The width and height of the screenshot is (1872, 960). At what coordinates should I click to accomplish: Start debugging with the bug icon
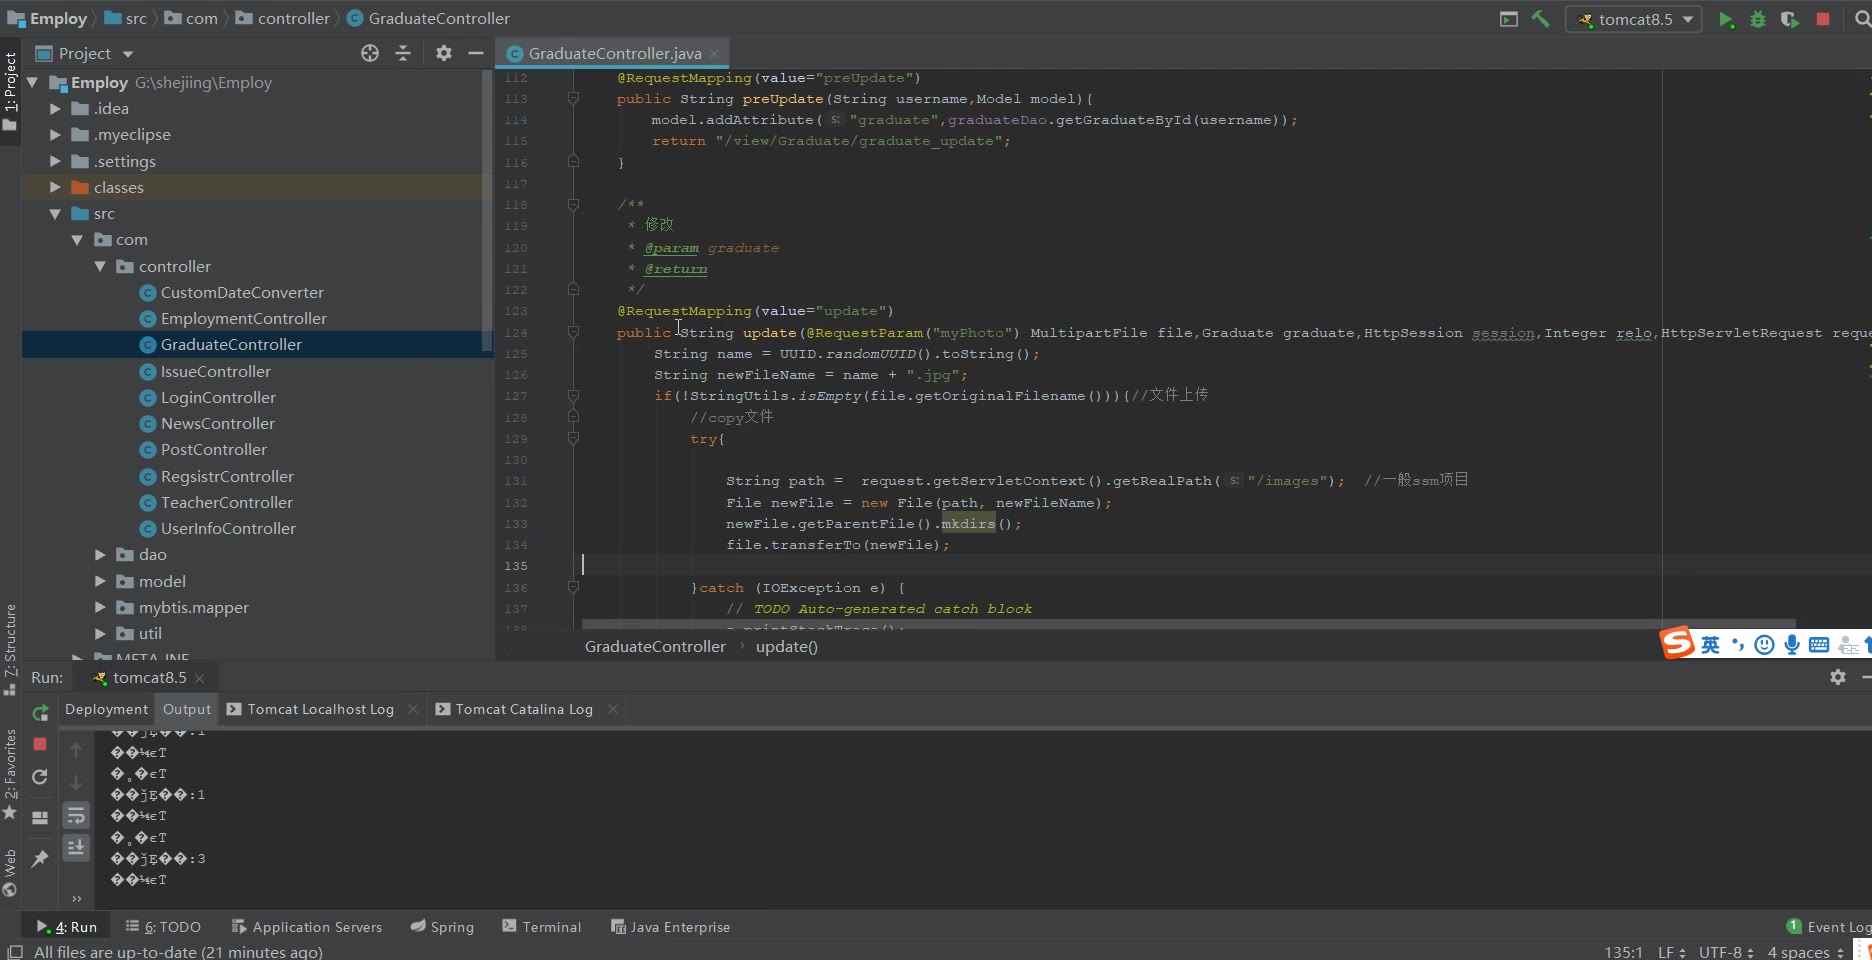click(x=1758, y=19)
